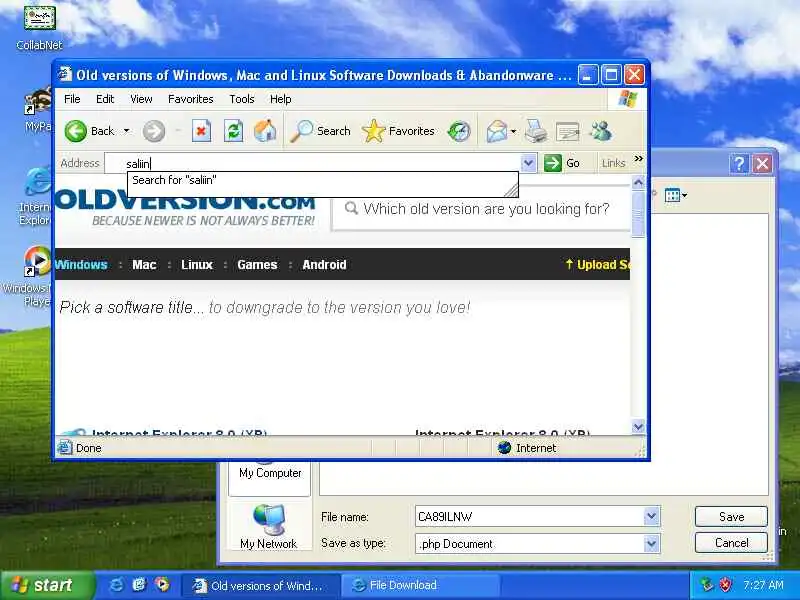The width and height of the screenshot is (800, 600).
Task: Click the oldversion.com search box
Action: [x=482, y=209]
